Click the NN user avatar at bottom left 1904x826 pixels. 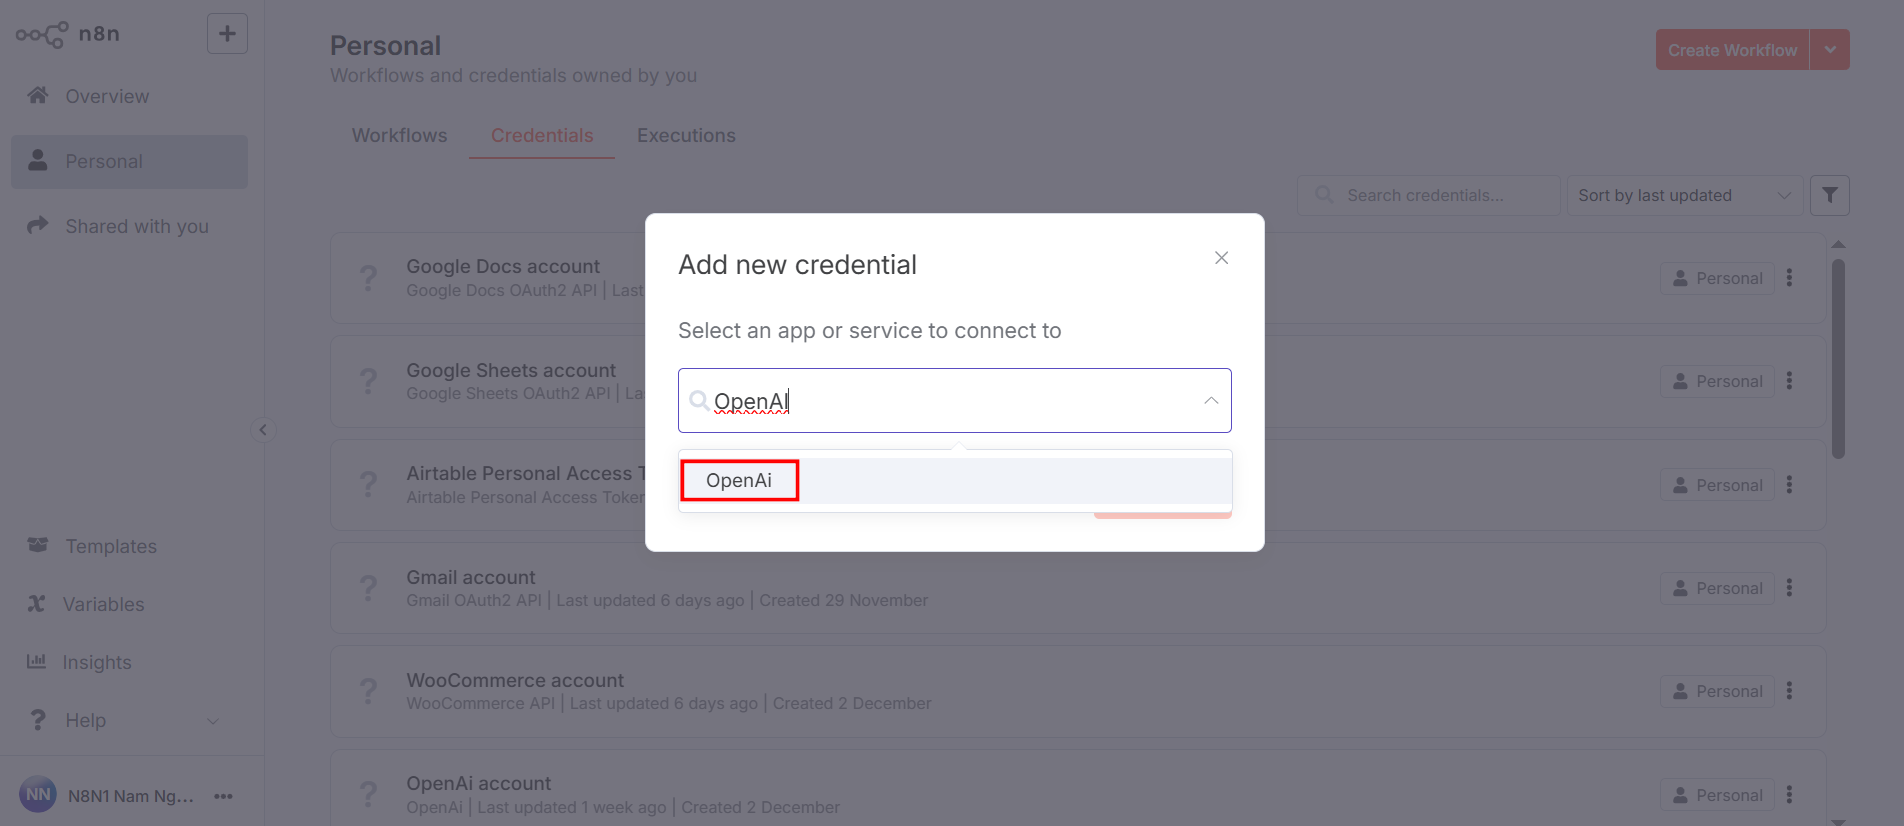coord(37,794)
